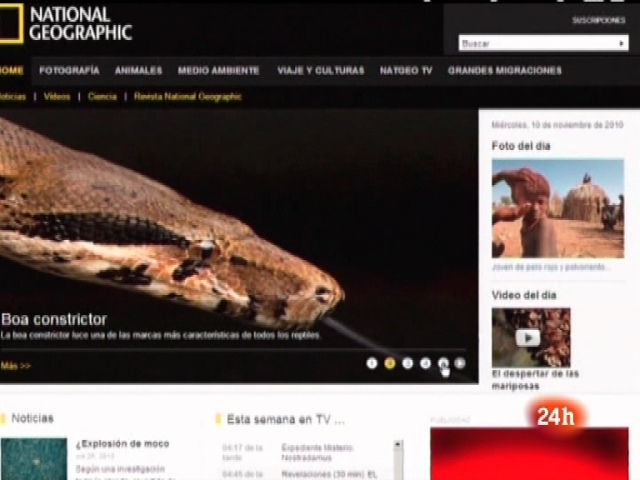Image resolution: width=640 pixels, height=480 pixels.
Task: Click in the Buscar search field
Action: [x=537, y=43]
